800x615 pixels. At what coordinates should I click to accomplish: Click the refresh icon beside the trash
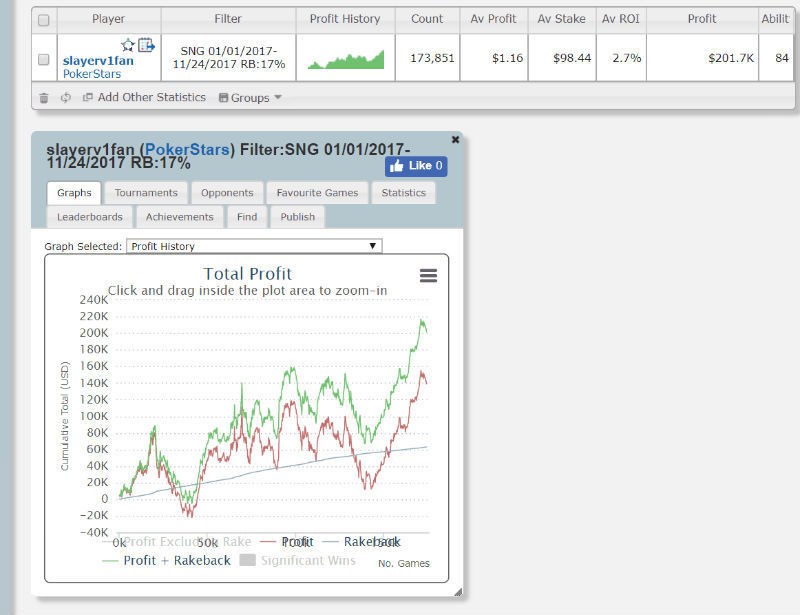click(65, 98)
